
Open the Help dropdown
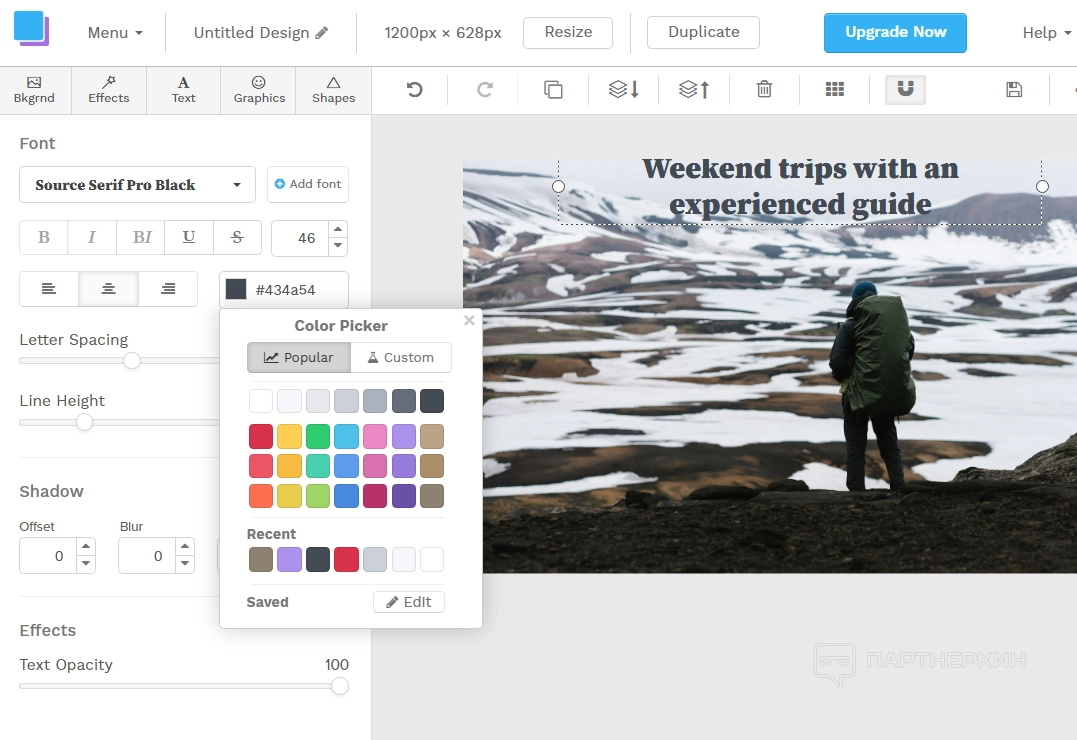[x=1046, y=33]
